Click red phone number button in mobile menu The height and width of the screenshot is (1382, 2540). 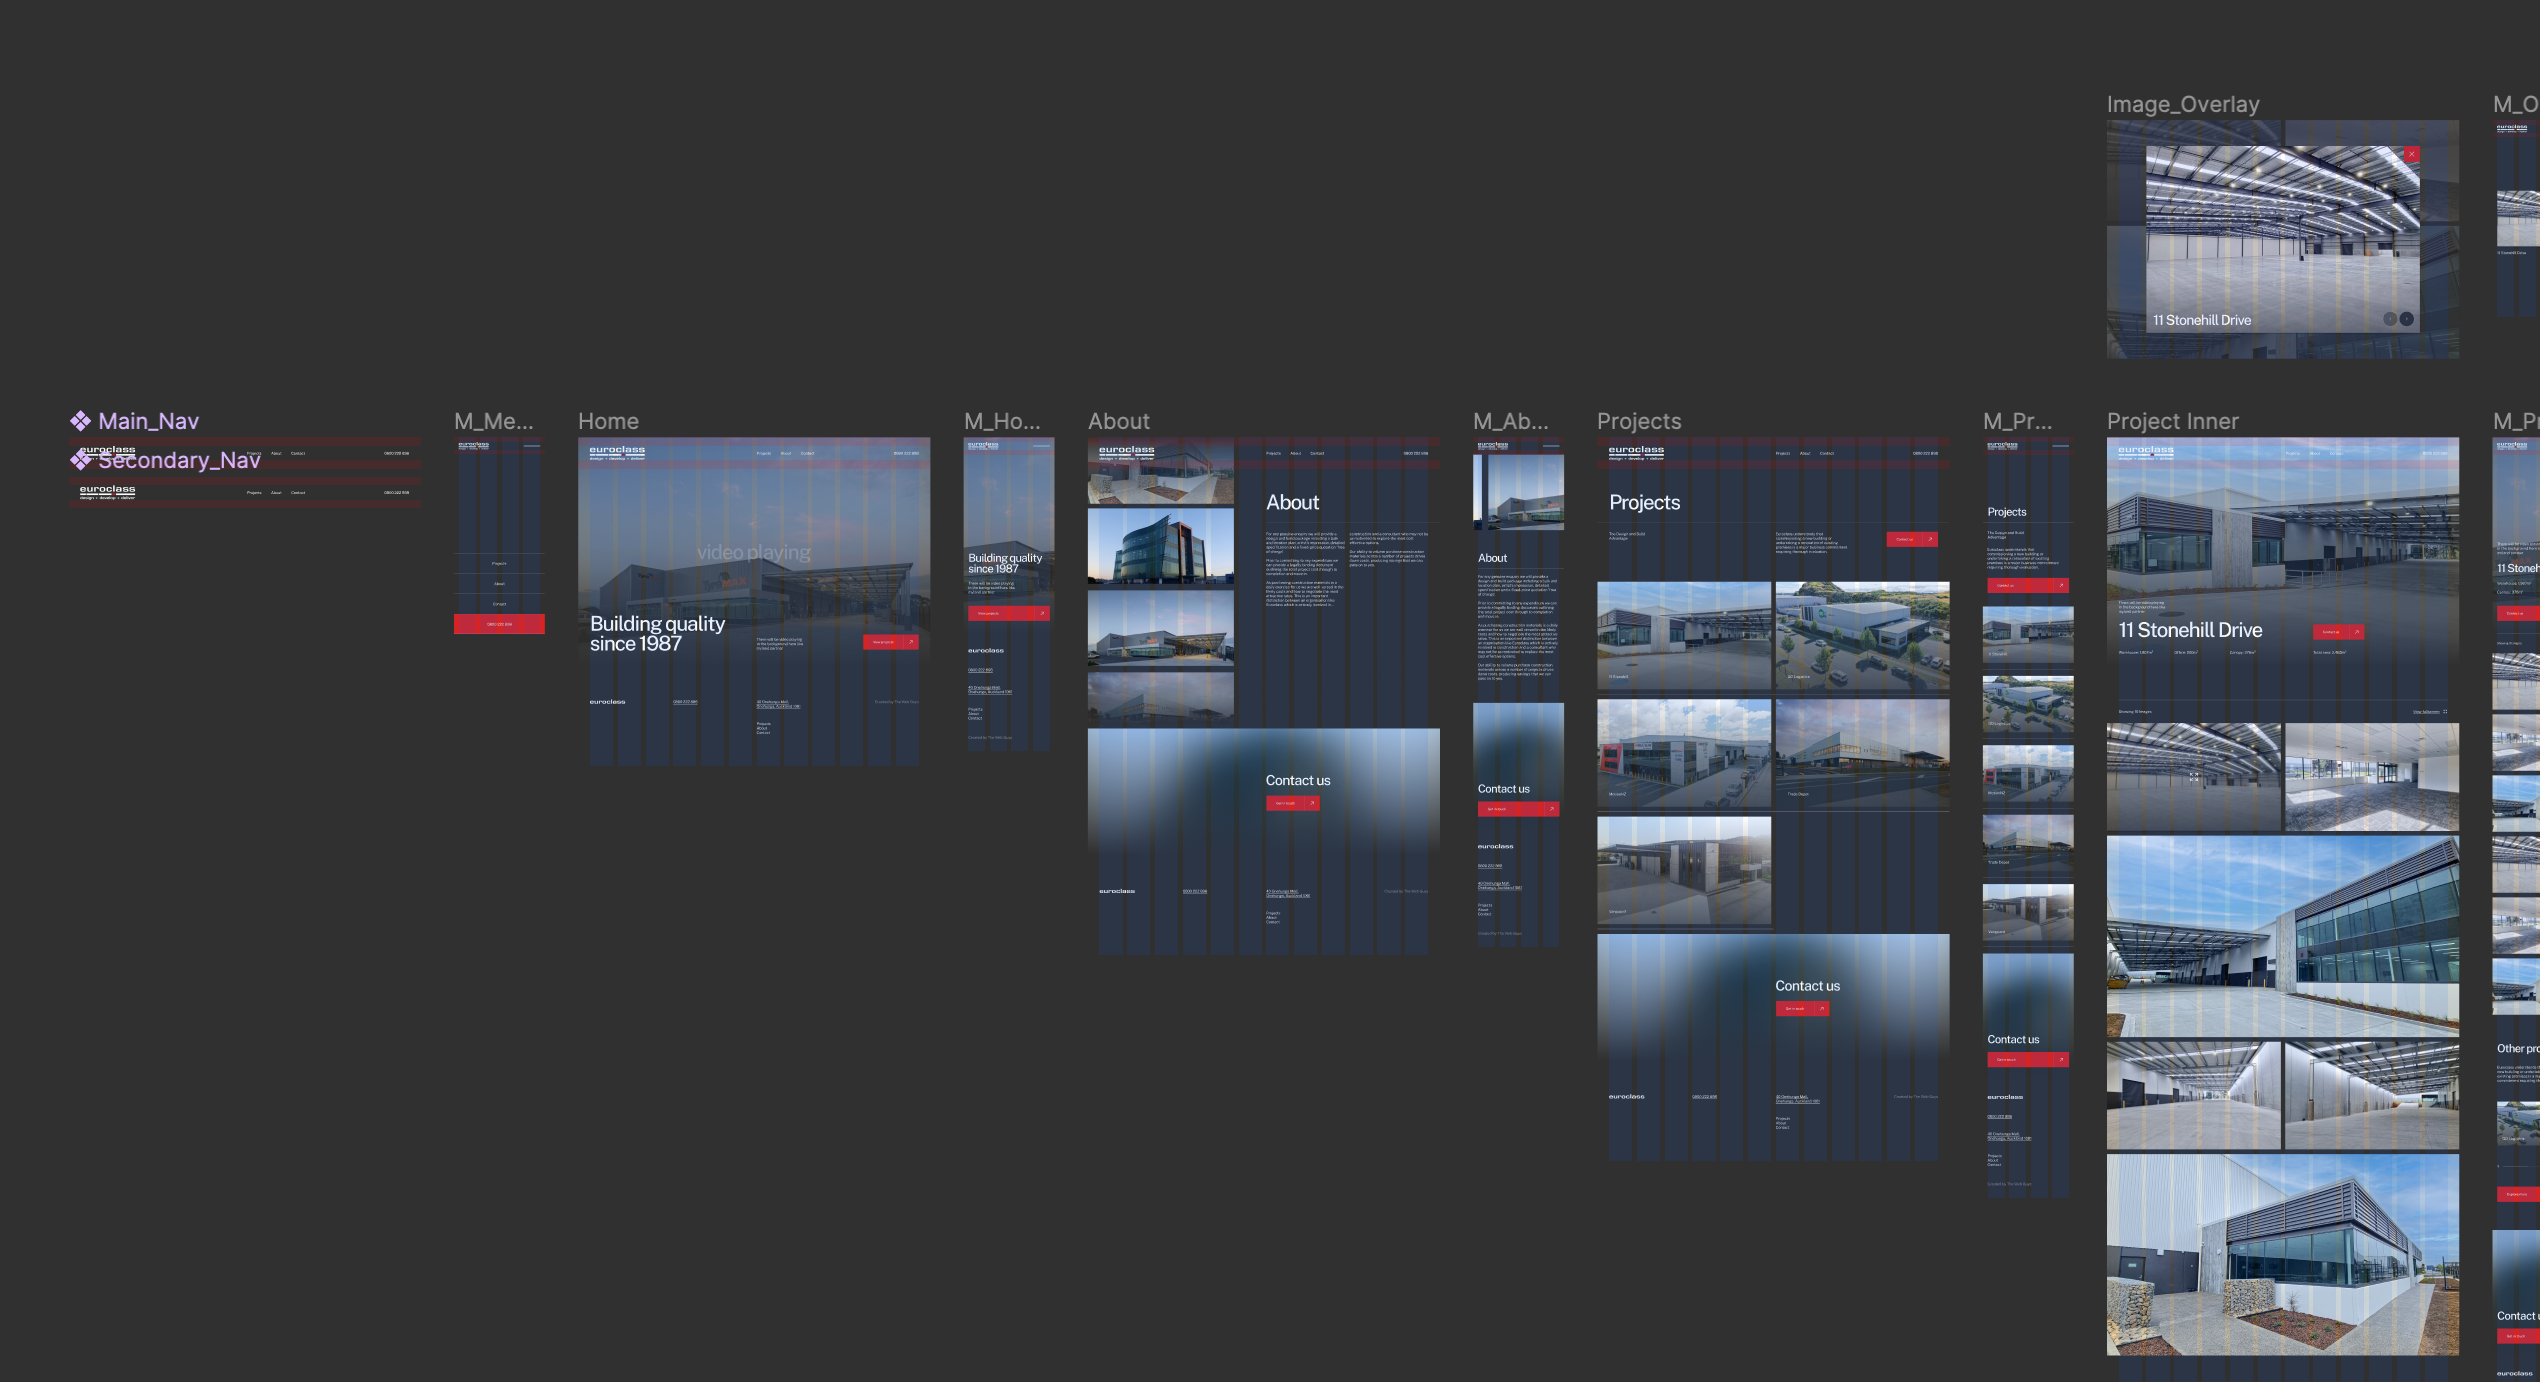pos(499,624)
